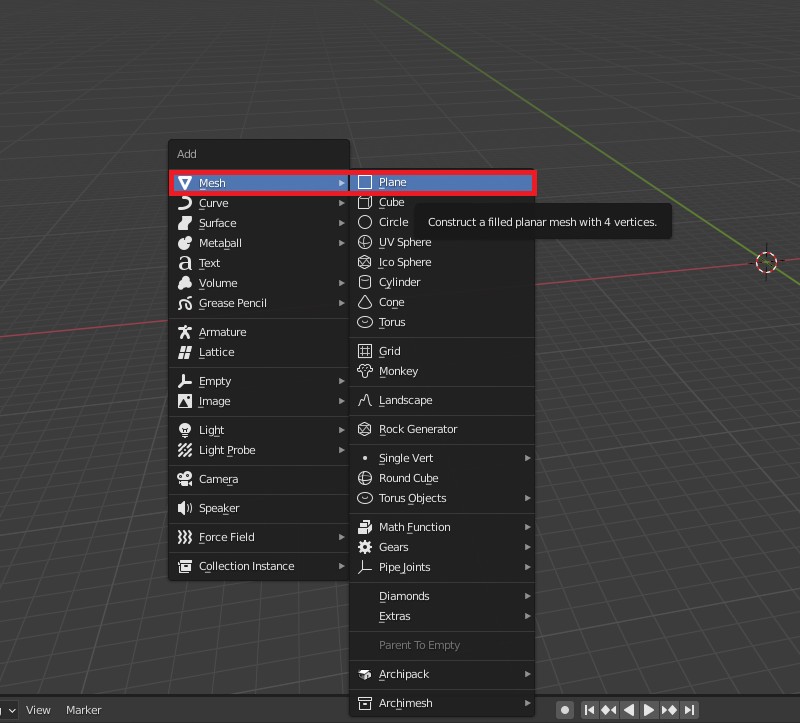This screenshot has height=723, width=800.
Task: Toggle the auto-keying record button
Action: 565,710
